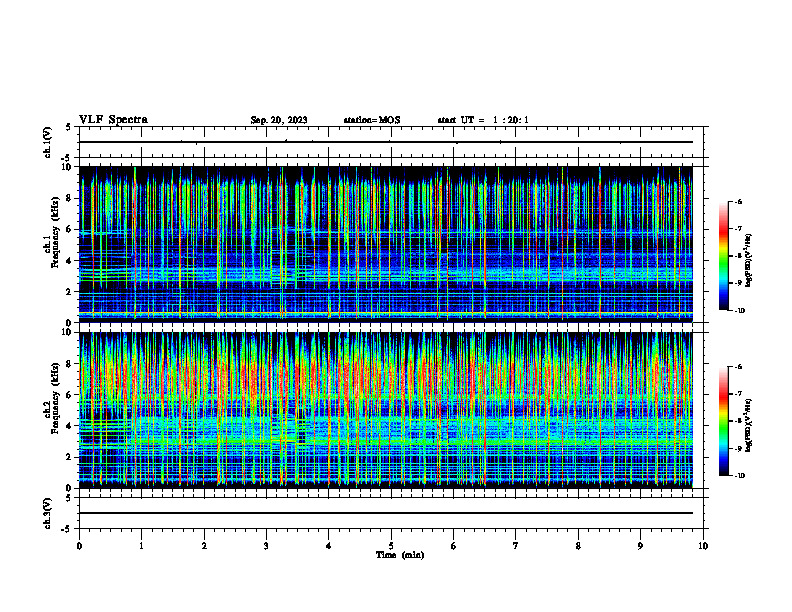Click the lower colorbar's log(PSD) label
The height and width of the screenshot is (612, 792).
749,426
